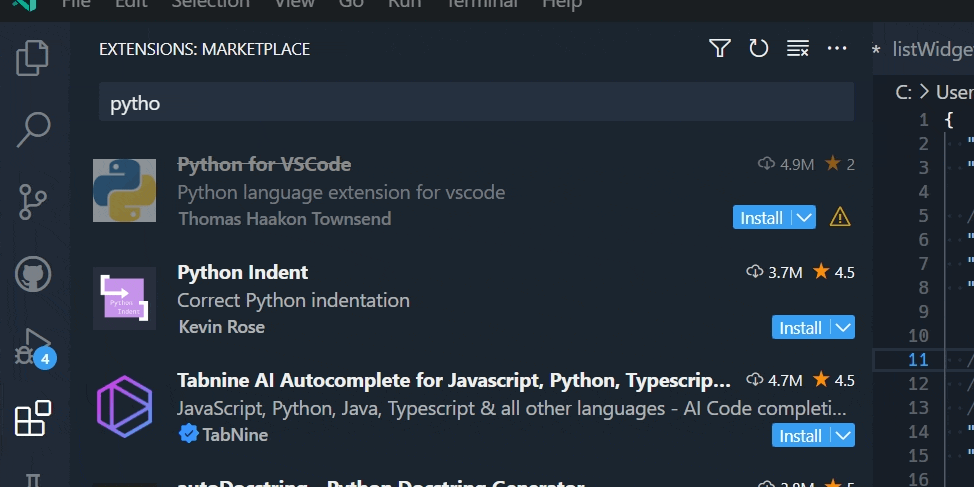
Task: Refresh the extensions list
Action: pos(758,48)
